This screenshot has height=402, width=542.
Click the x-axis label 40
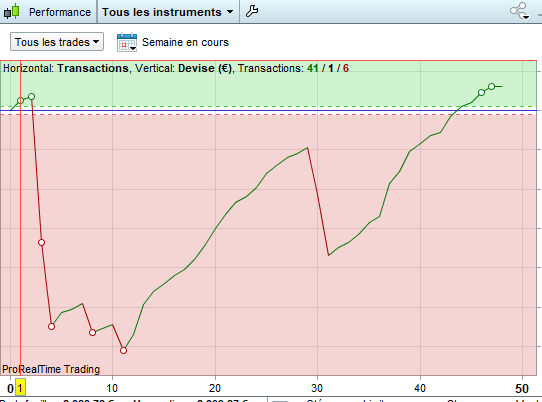point(420,388)
